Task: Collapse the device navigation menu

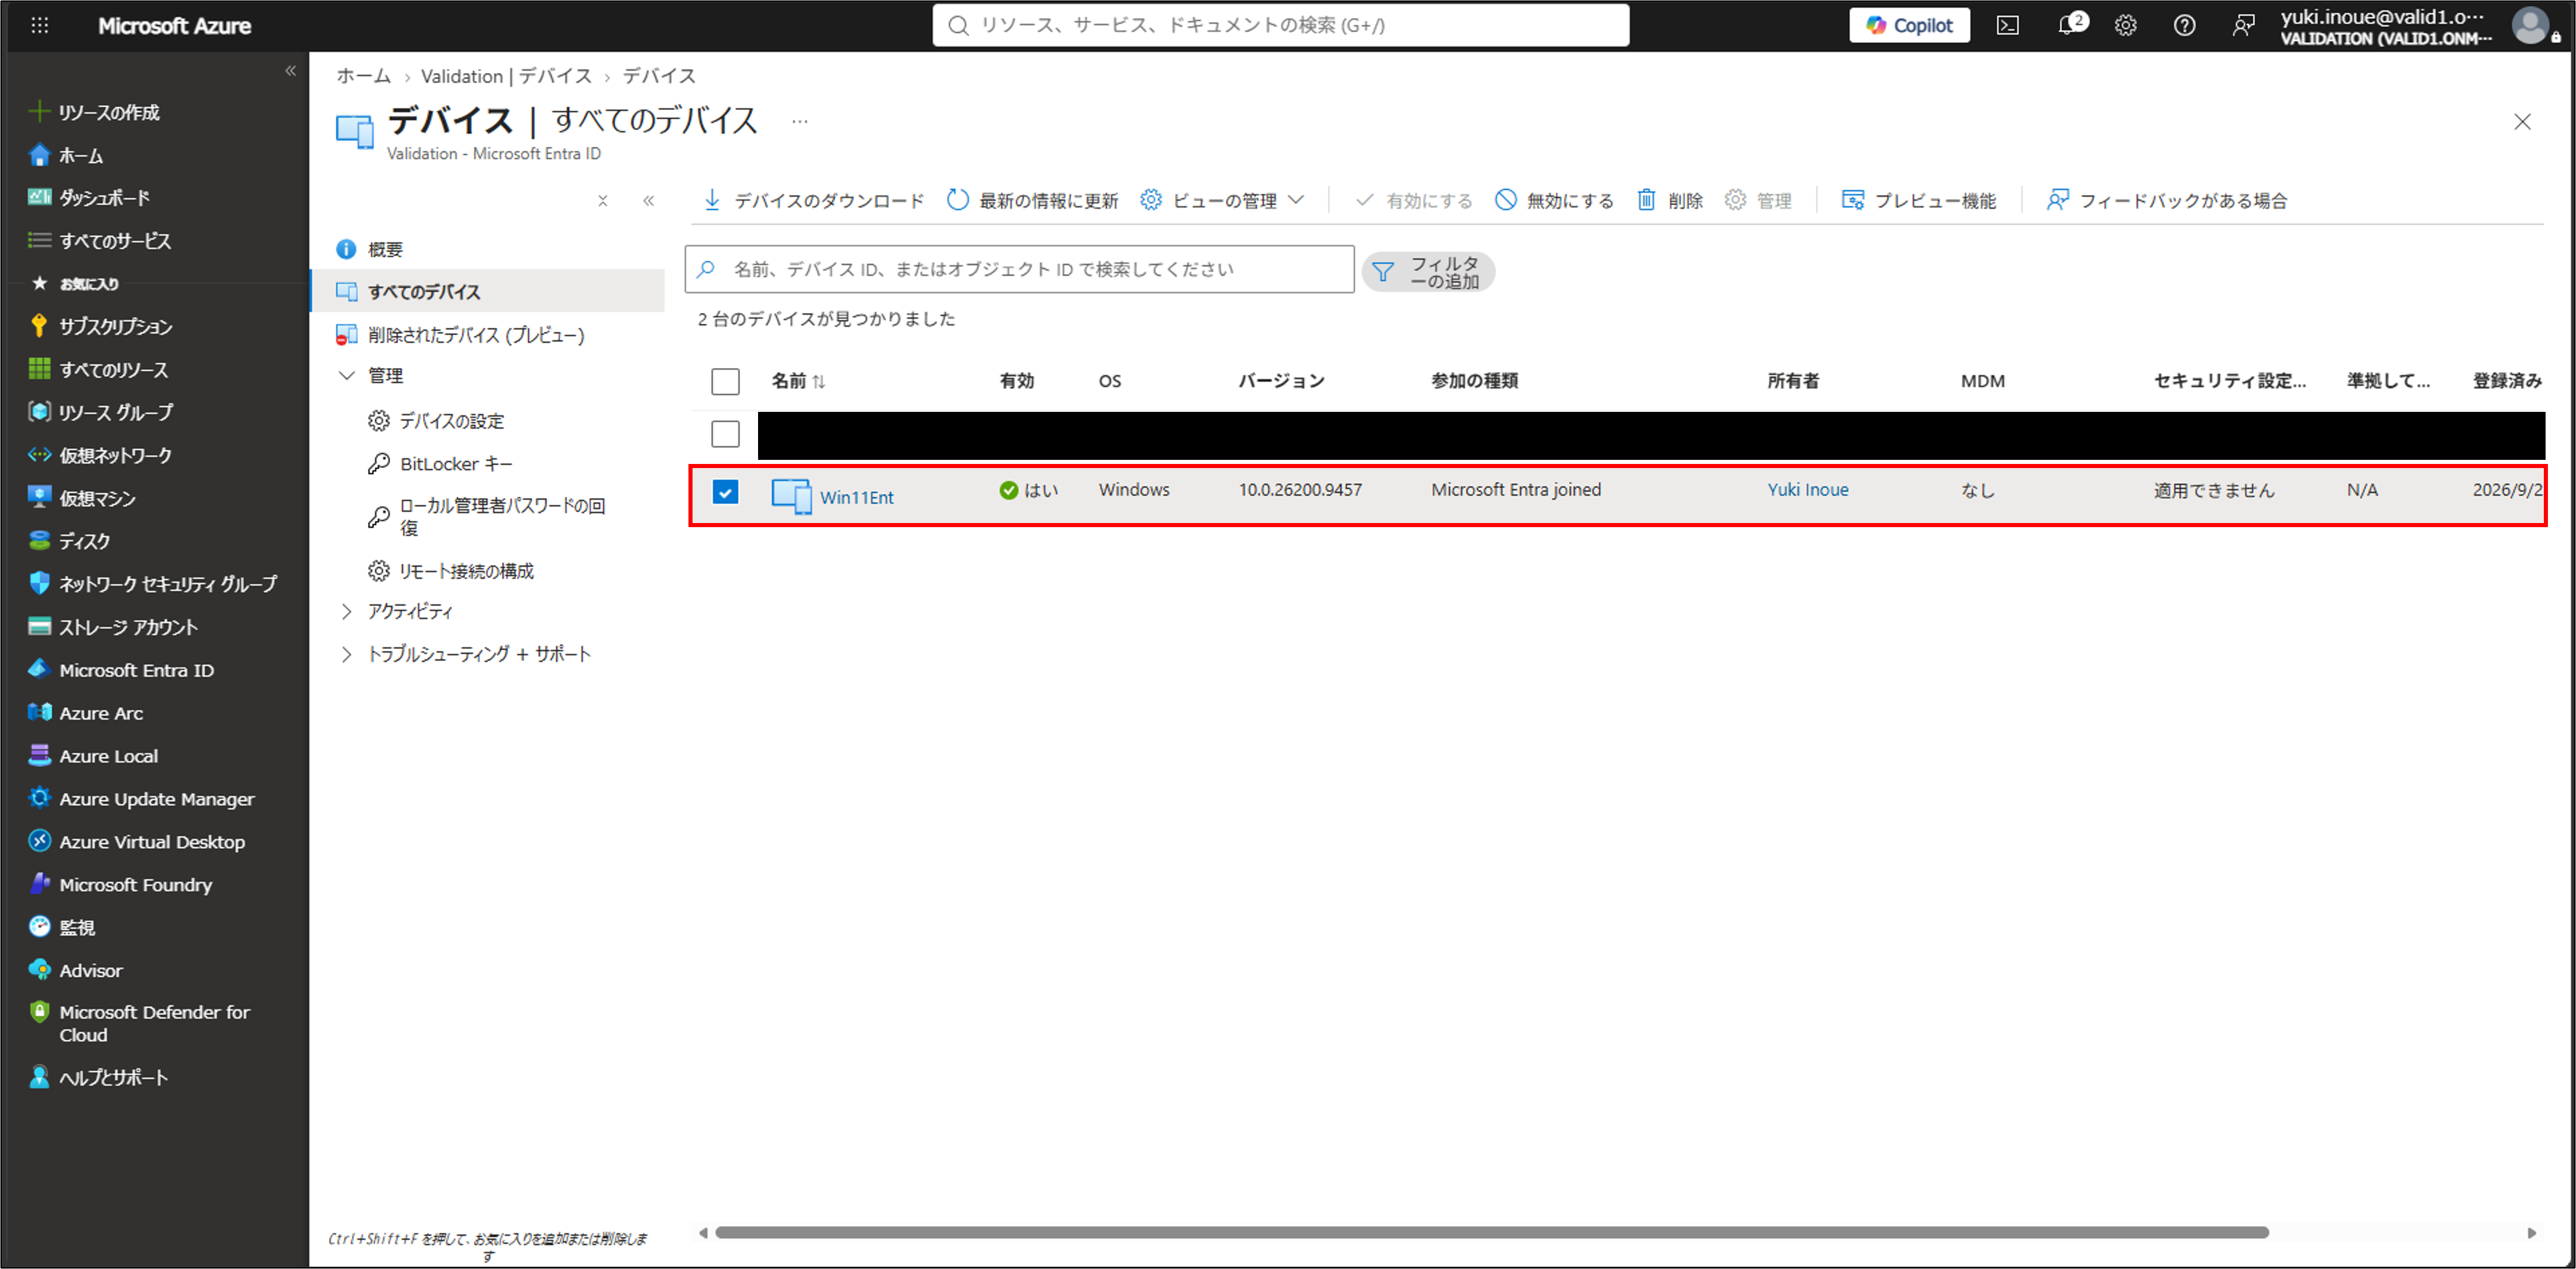Action: (x=649, y=201)
